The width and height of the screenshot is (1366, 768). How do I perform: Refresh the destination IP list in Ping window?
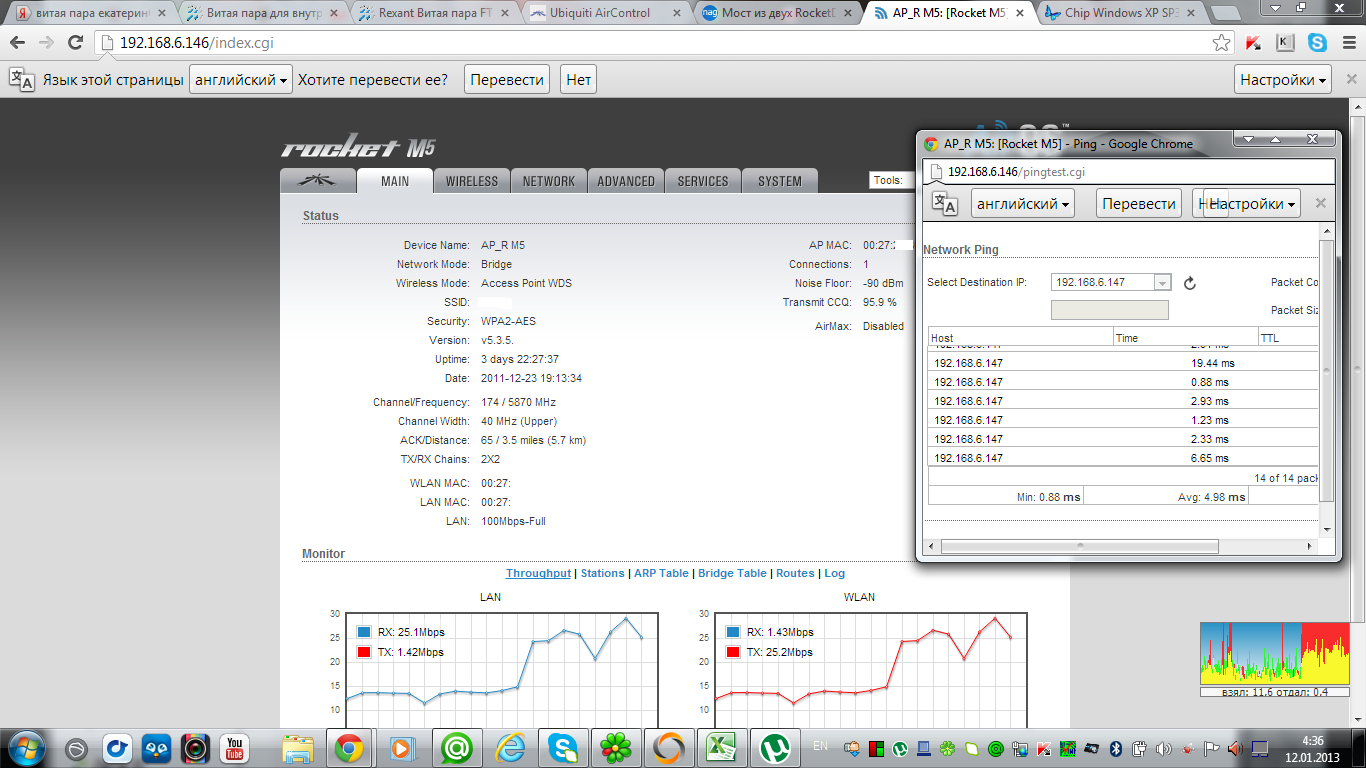1190,283
